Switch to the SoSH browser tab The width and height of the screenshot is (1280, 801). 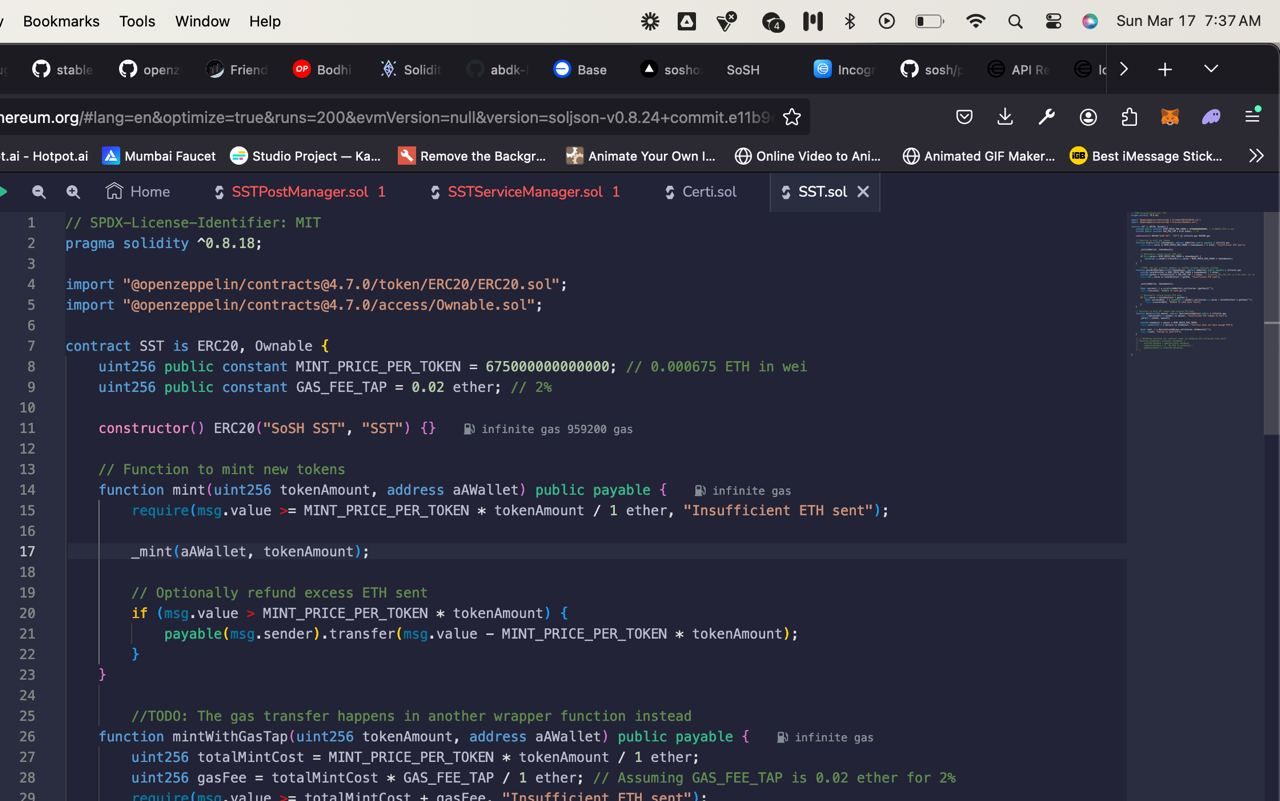pos(743,69)
